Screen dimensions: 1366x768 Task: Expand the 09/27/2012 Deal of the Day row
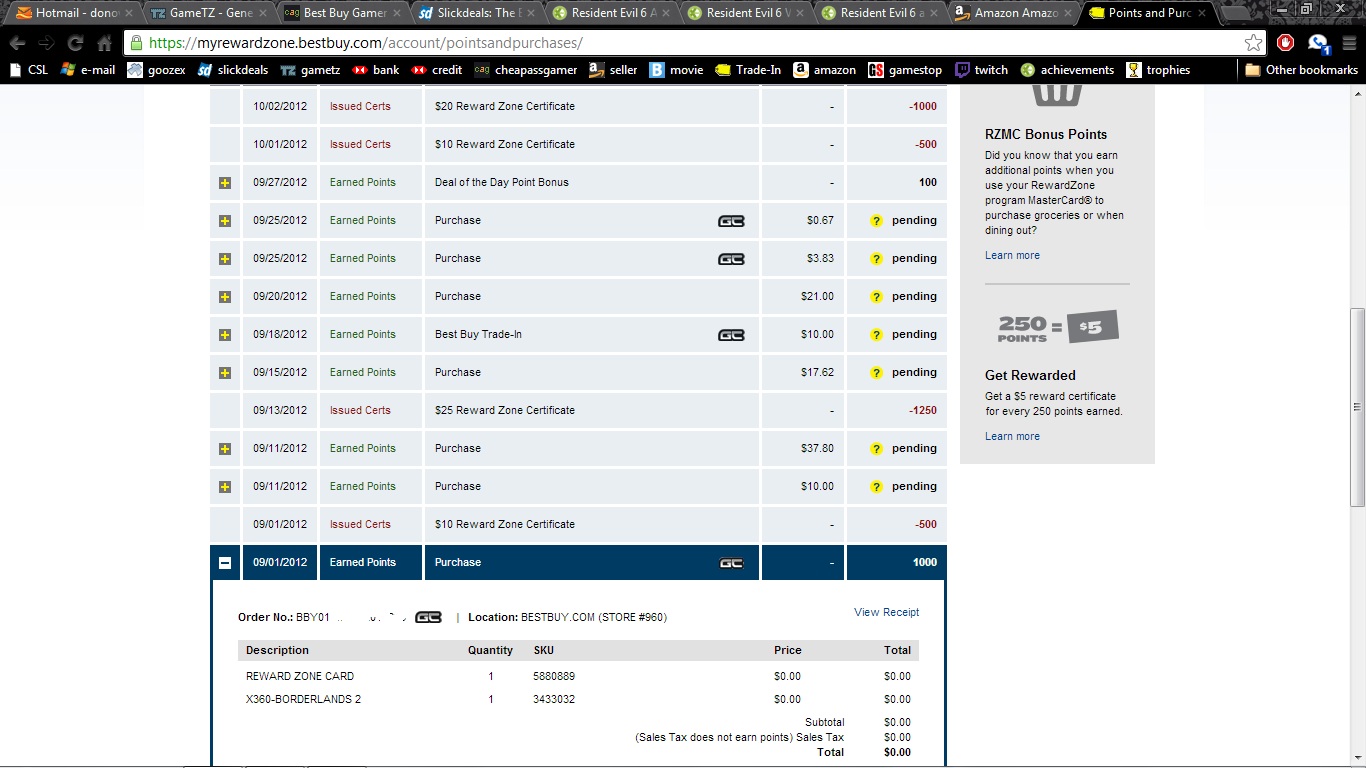coord(225,183)
